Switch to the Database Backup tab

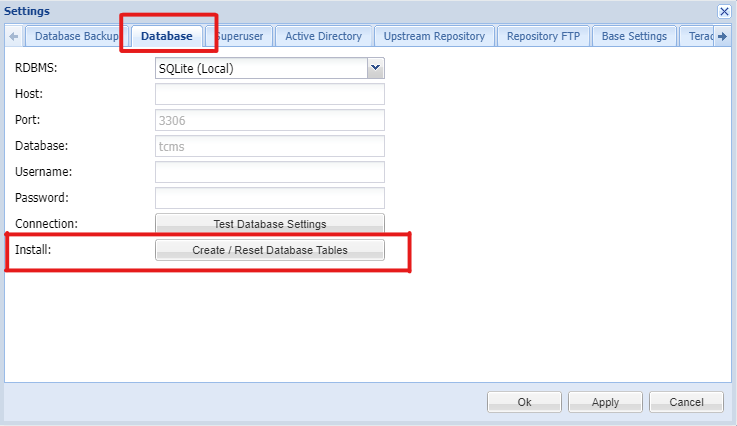[76, 37]
